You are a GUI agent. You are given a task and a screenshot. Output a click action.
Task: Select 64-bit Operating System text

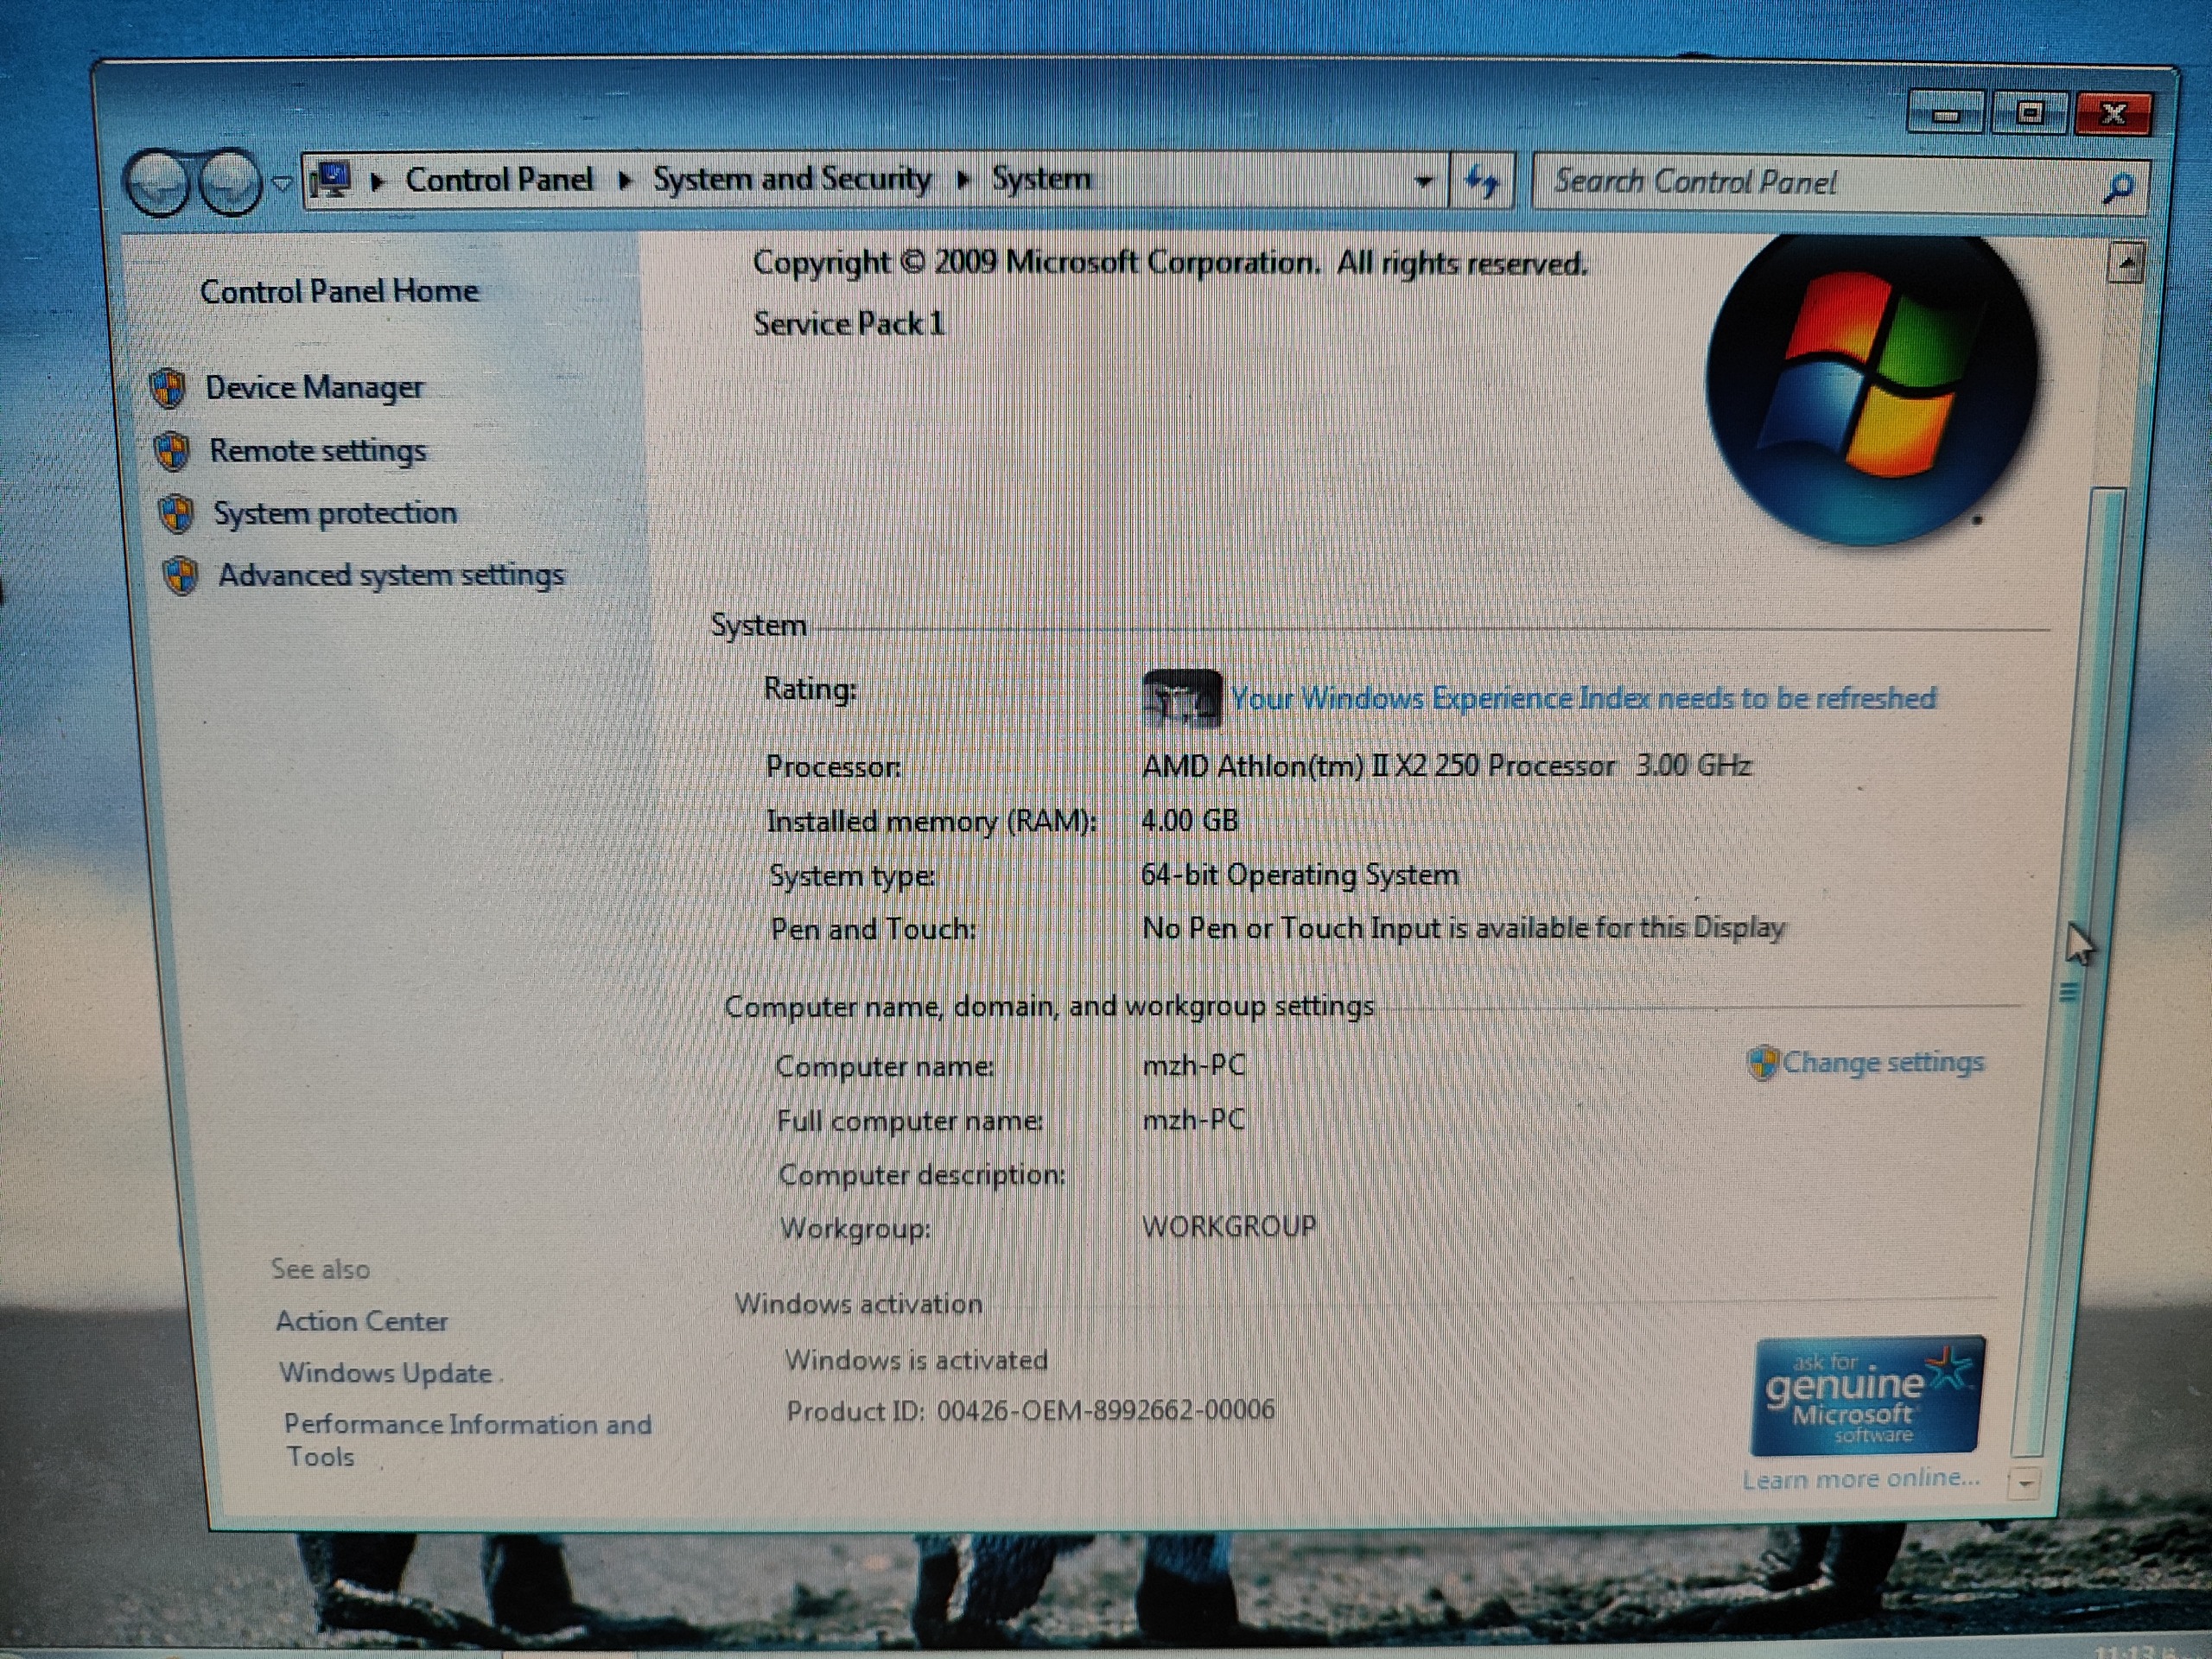[1299, 875]
